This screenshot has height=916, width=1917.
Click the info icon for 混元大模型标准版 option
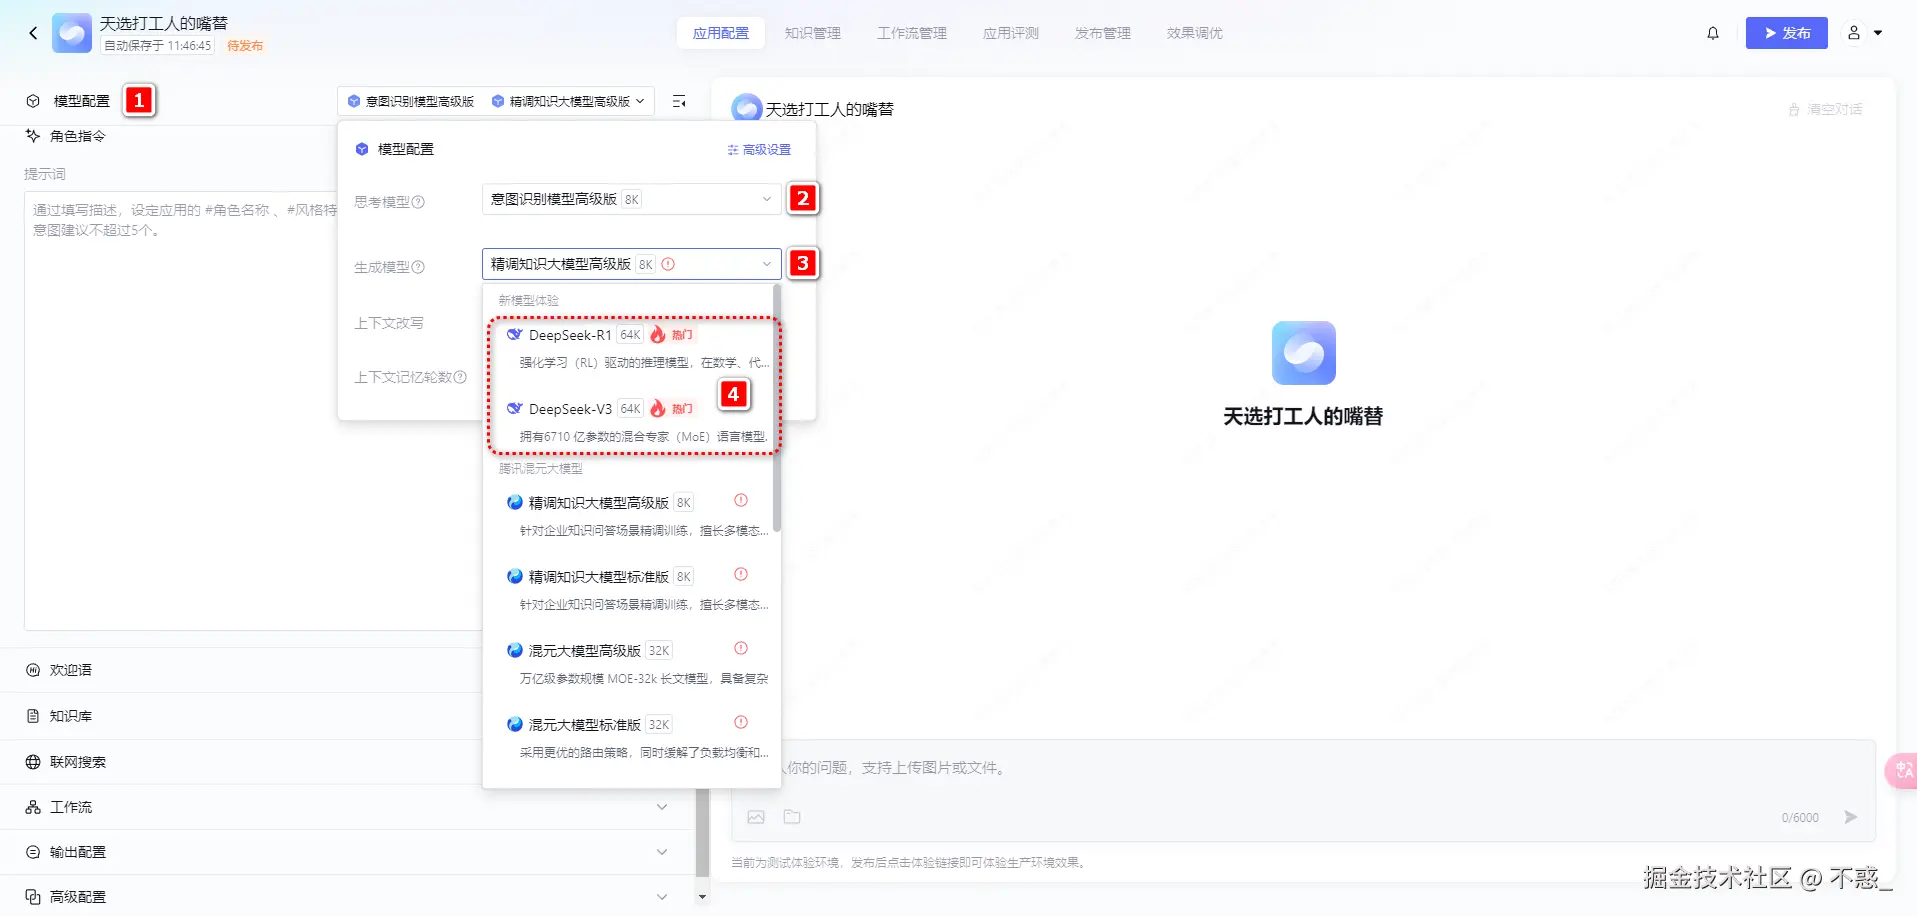[x=741, y=722]
